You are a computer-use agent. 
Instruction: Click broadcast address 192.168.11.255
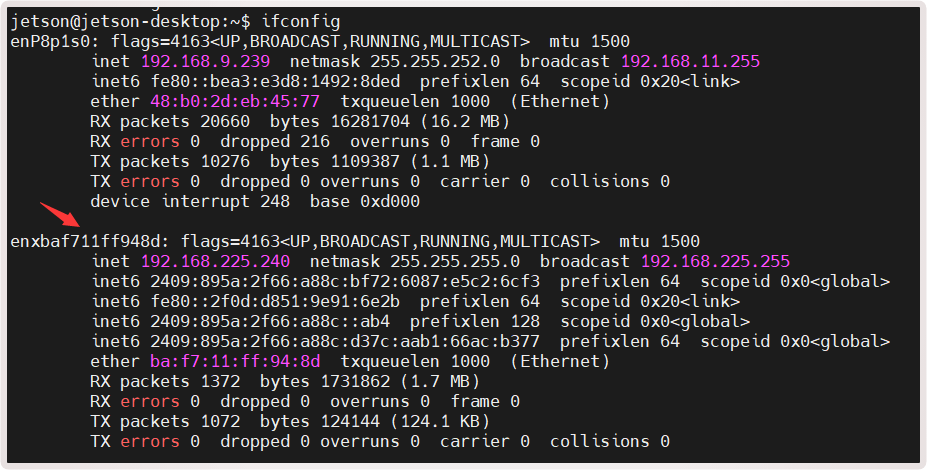[690, 61]
